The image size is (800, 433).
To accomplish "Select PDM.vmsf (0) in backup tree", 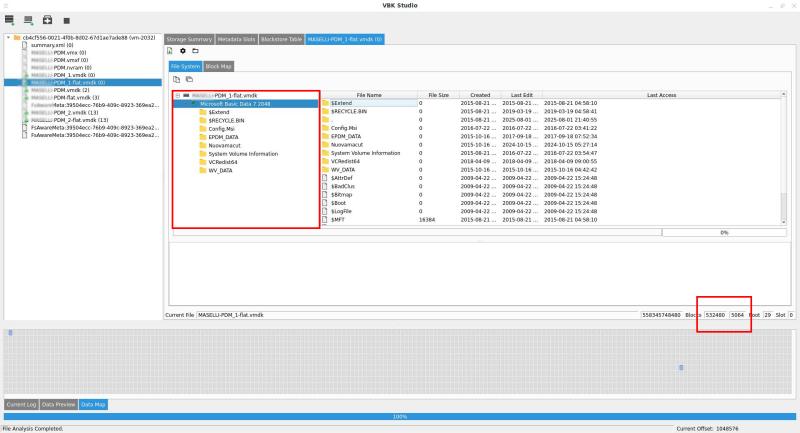I will [x=59, y=60].
